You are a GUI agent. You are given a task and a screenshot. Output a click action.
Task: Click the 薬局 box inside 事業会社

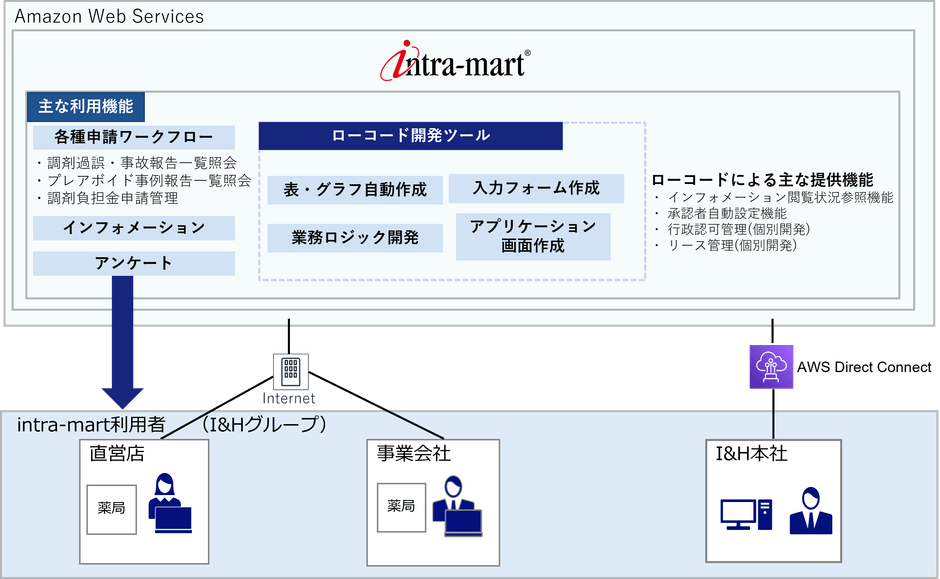click(401, 508)
